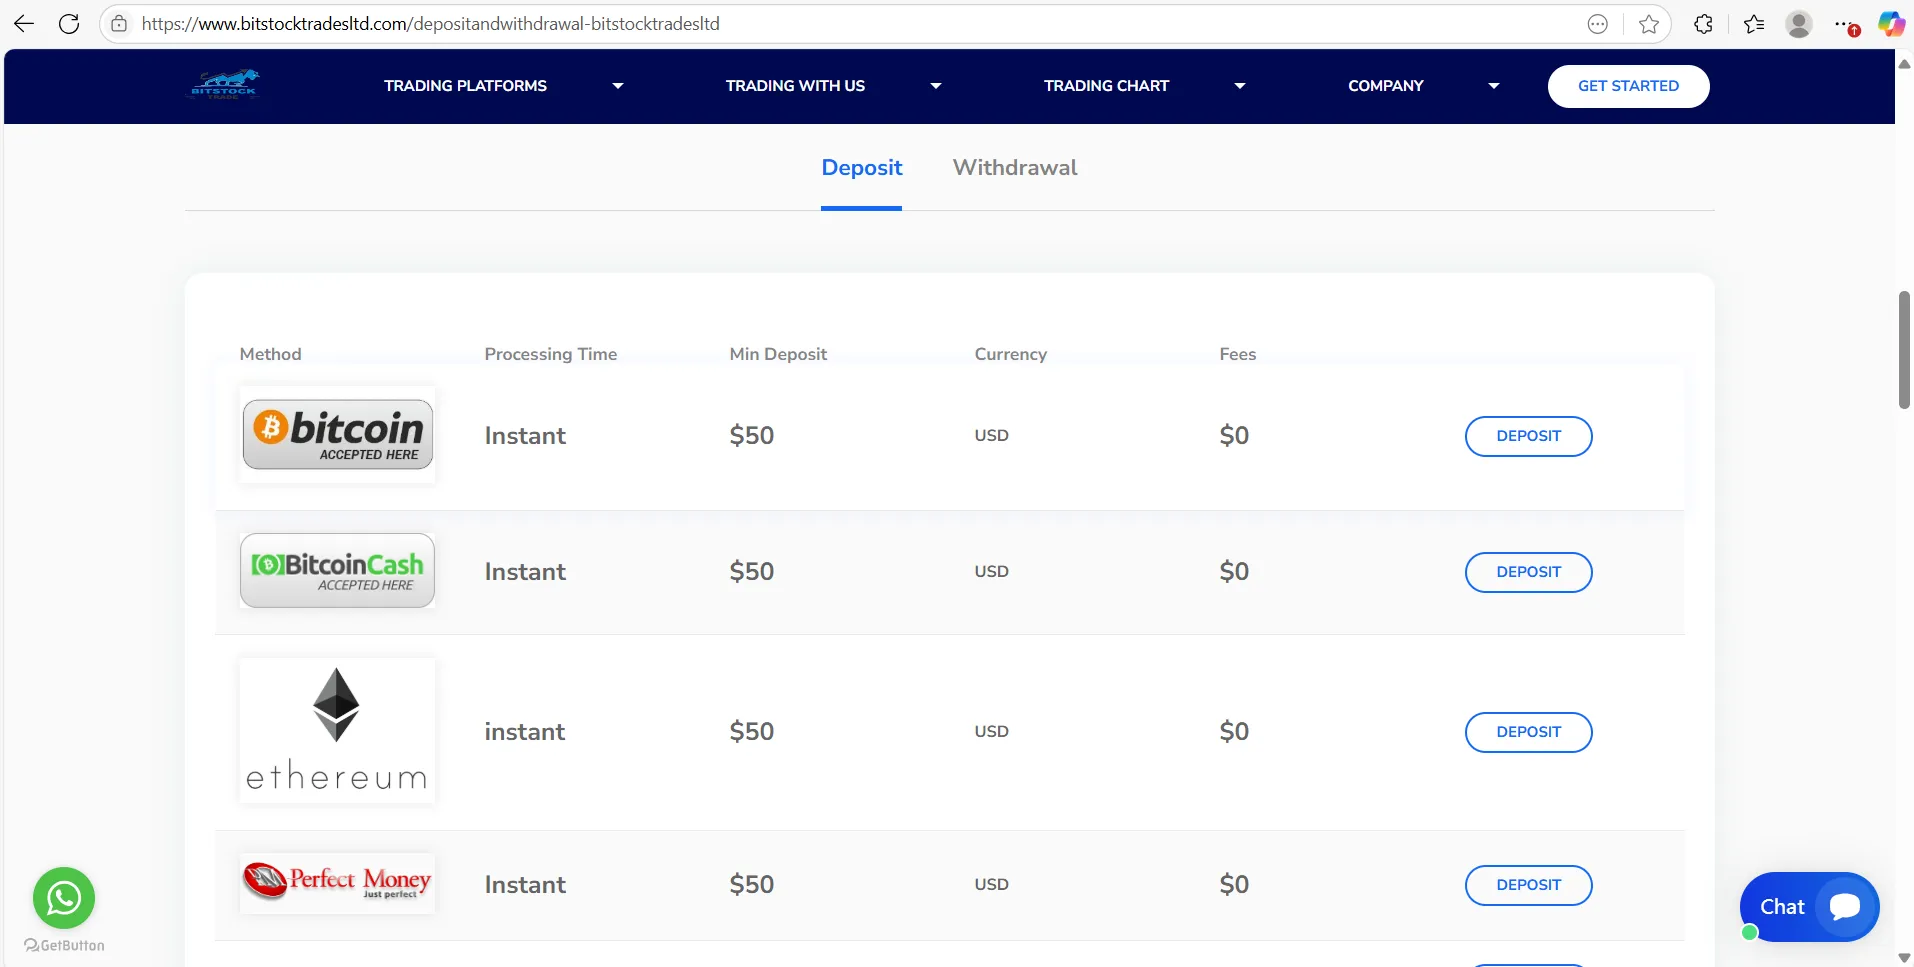1914x967 pixels.
Task: Deposit using the BitcoinCash method
Action: (1528, 572)
